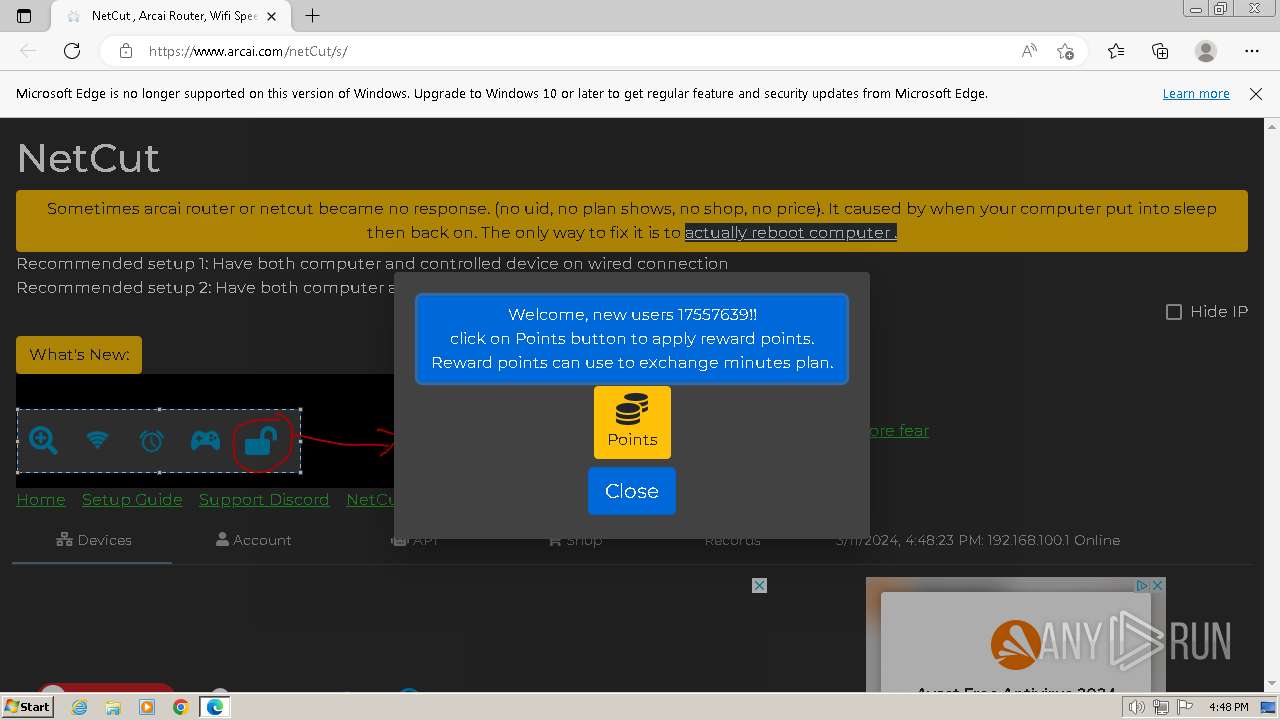Refresh the arcai.com page
This screenshot has height=720, width=1280.
[x=72, y=51]
